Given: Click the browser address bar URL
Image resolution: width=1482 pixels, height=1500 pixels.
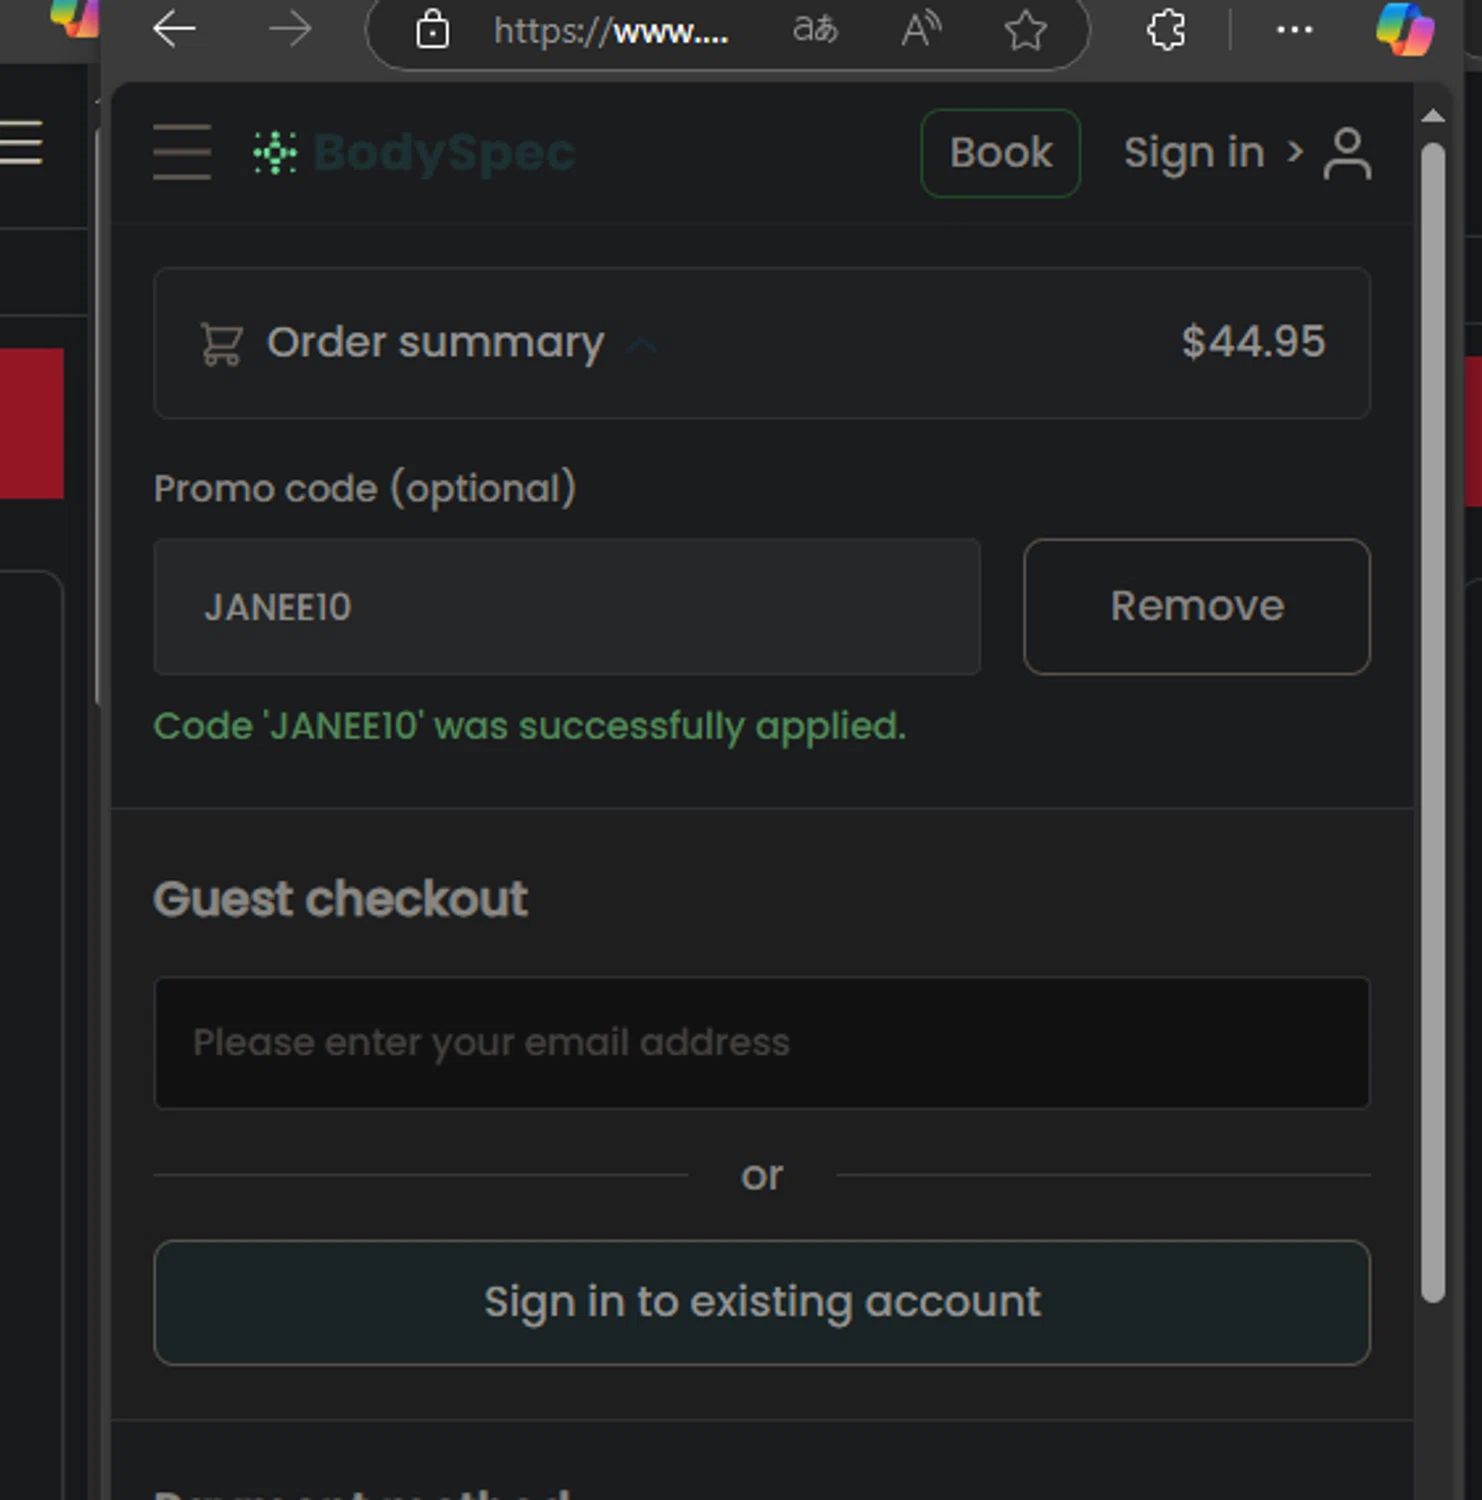Looking at the screenshot, I should pyautogui.click(x=611, y=31).
